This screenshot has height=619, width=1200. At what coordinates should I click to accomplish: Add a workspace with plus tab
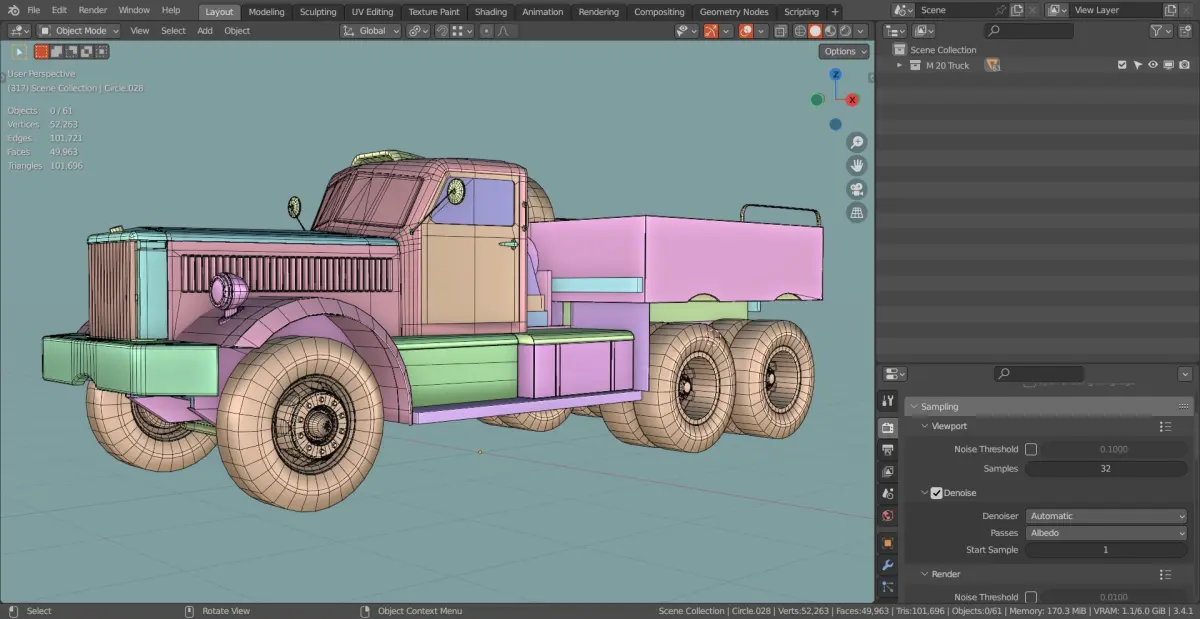[835, 11]
